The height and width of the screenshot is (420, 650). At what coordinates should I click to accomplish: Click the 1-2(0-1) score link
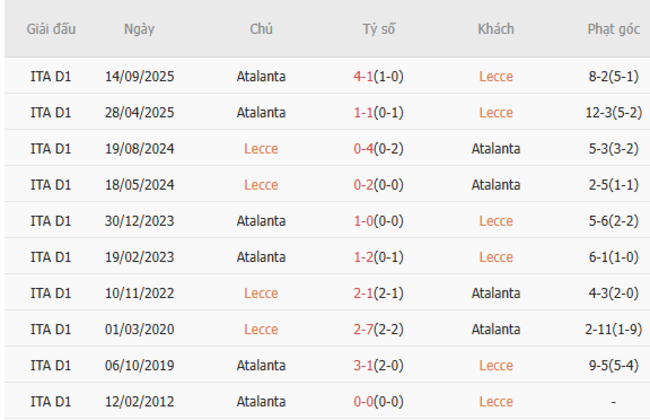click(378, 257)
